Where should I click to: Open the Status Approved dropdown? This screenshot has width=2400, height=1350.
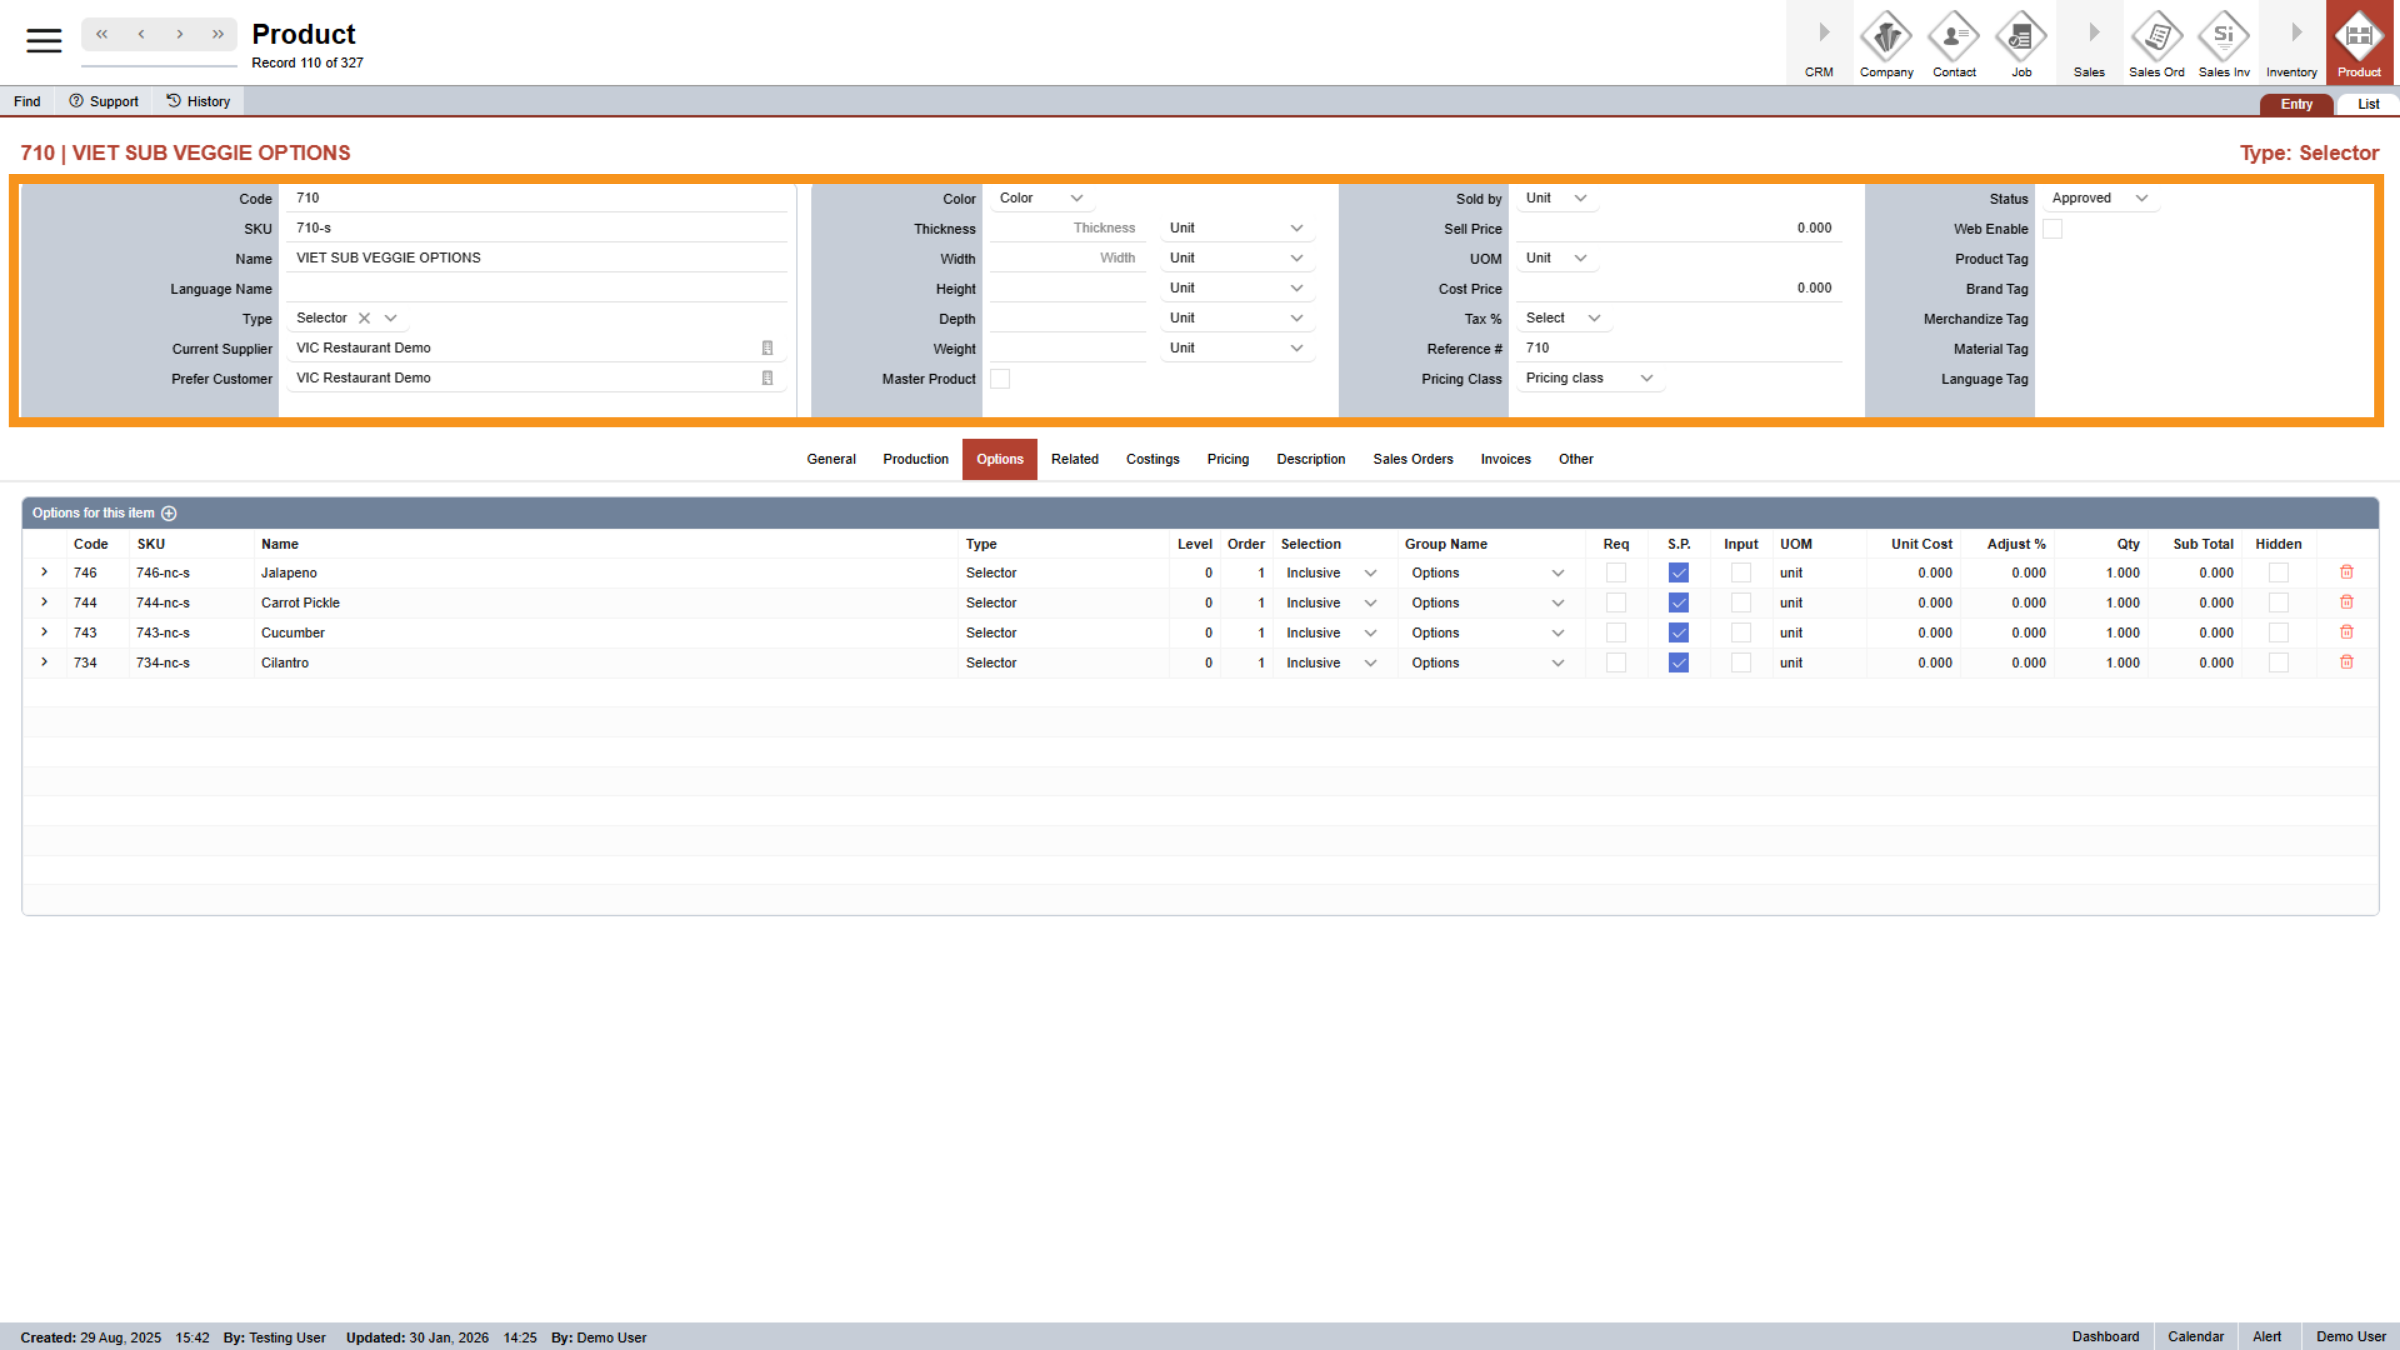pyautogui.click(x=2099, y=198)
